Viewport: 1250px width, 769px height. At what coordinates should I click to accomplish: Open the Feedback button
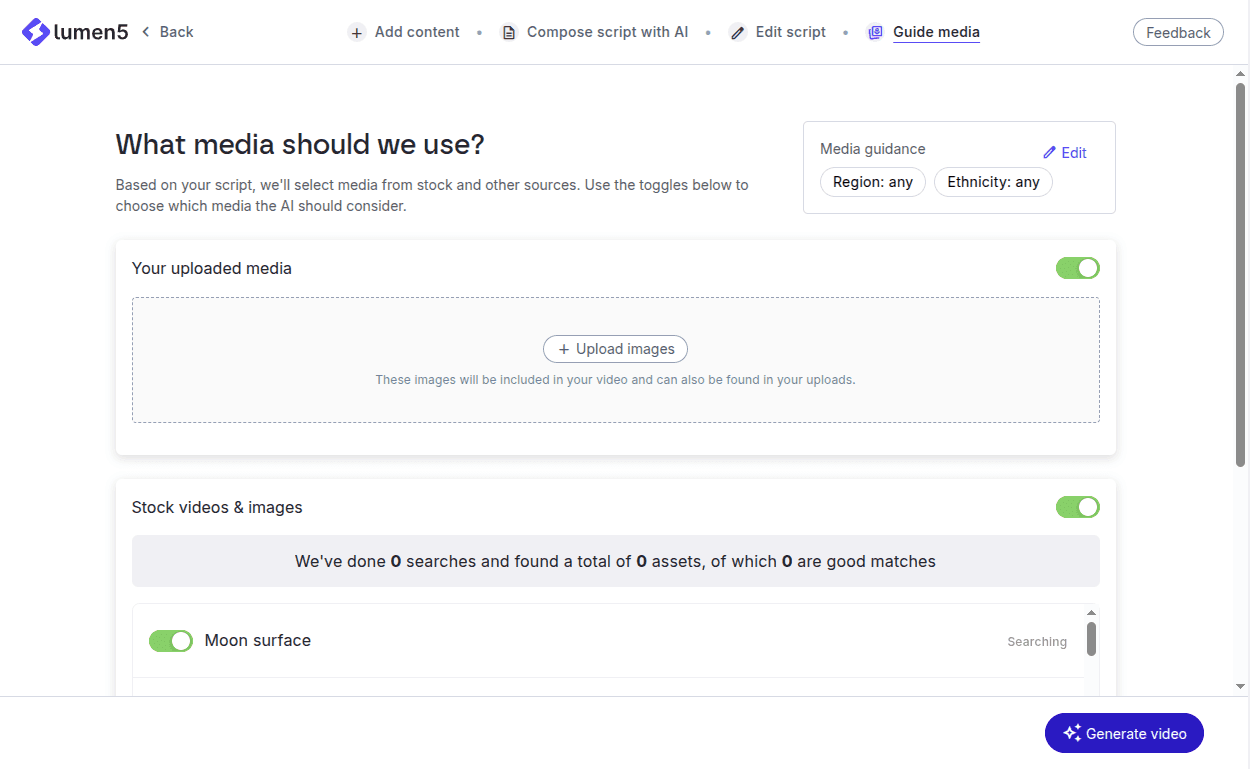click(1178, 33)
